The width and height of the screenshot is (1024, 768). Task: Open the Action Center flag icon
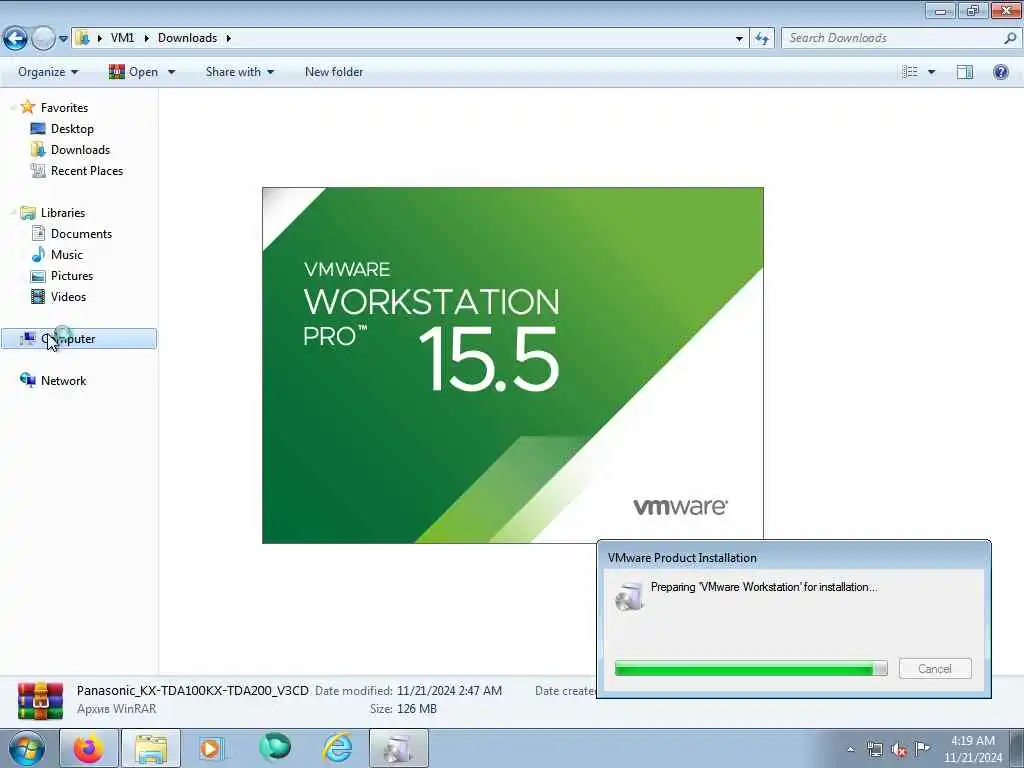coord(922,748)
